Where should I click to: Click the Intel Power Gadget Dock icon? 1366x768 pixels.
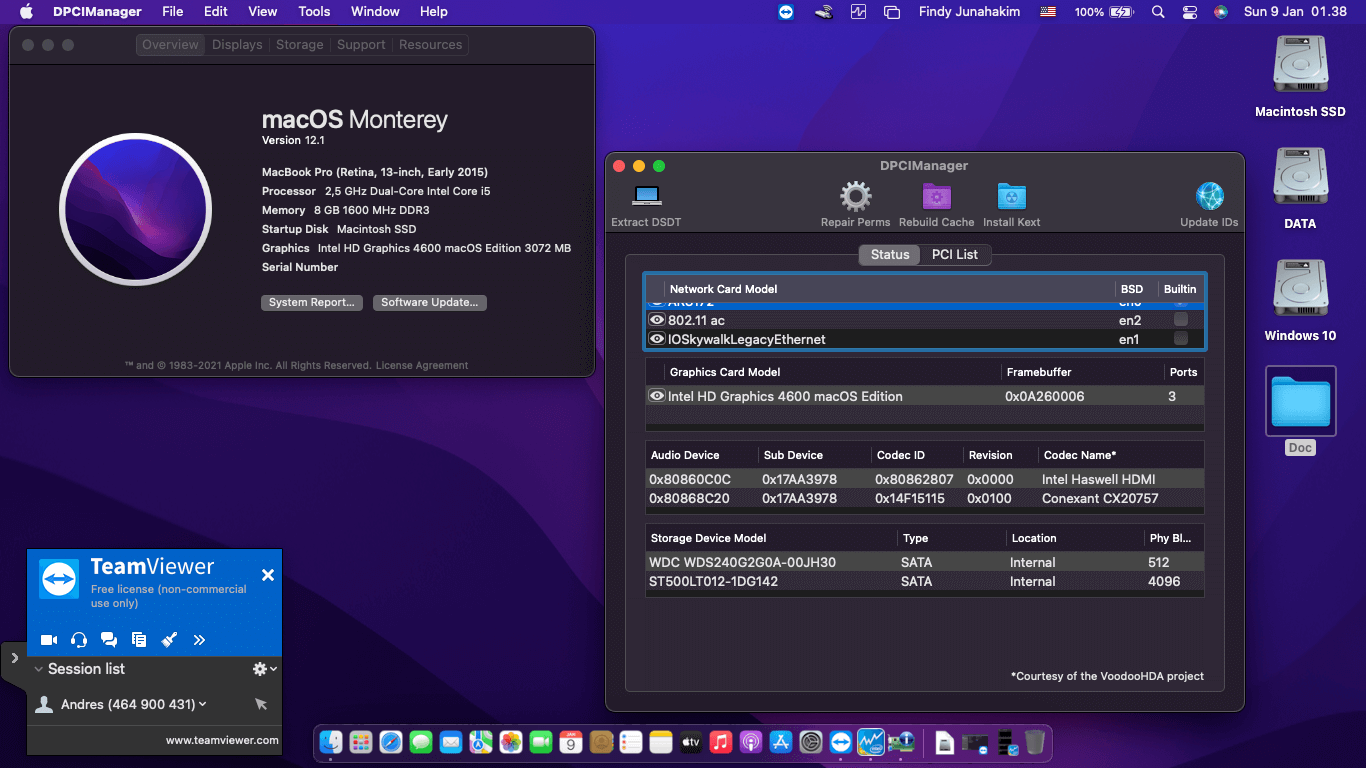tap(871, 742)
